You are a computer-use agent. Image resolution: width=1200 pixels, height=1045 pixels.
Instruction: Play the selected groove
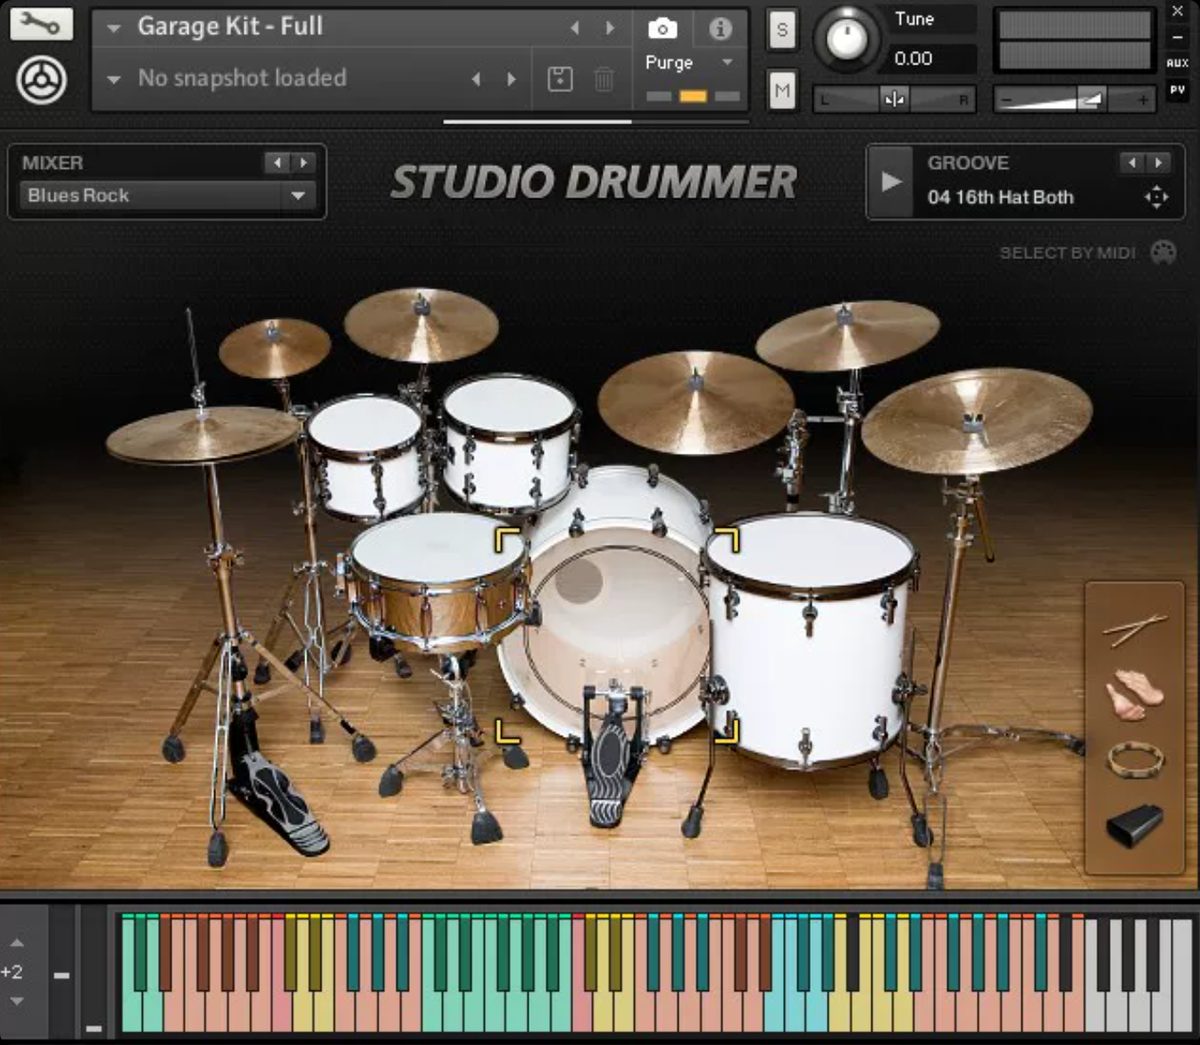[x=890, y=182]
